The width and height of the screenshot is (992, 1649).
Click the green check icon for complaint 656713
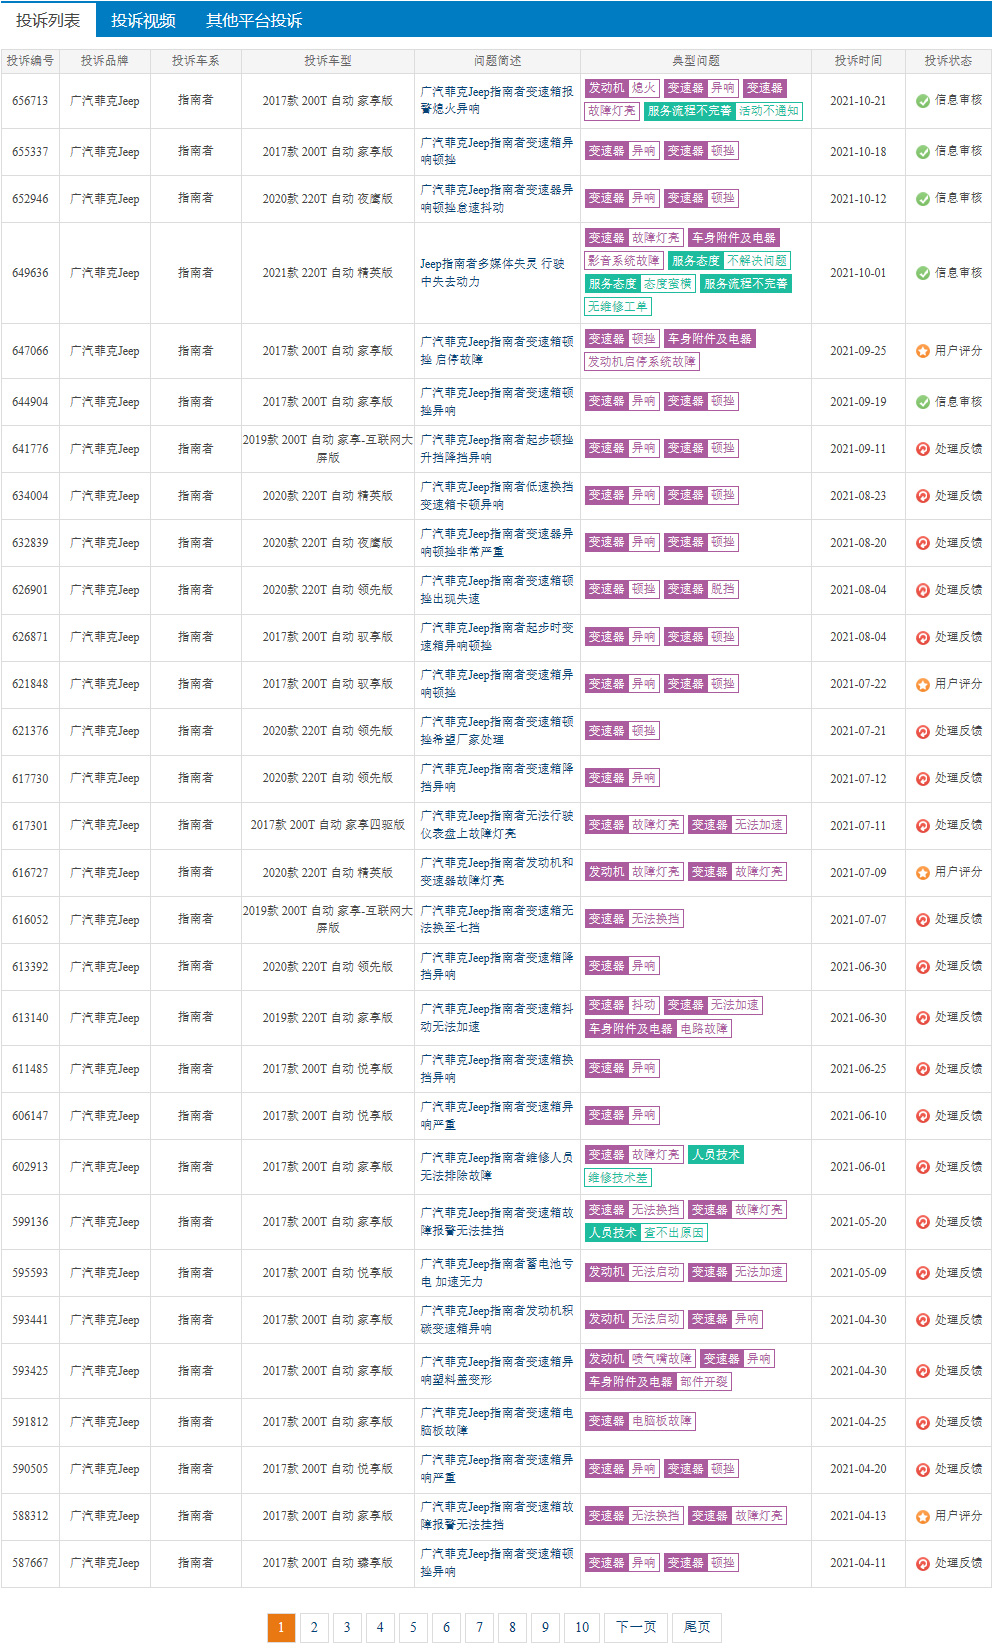tap(923, 101)
